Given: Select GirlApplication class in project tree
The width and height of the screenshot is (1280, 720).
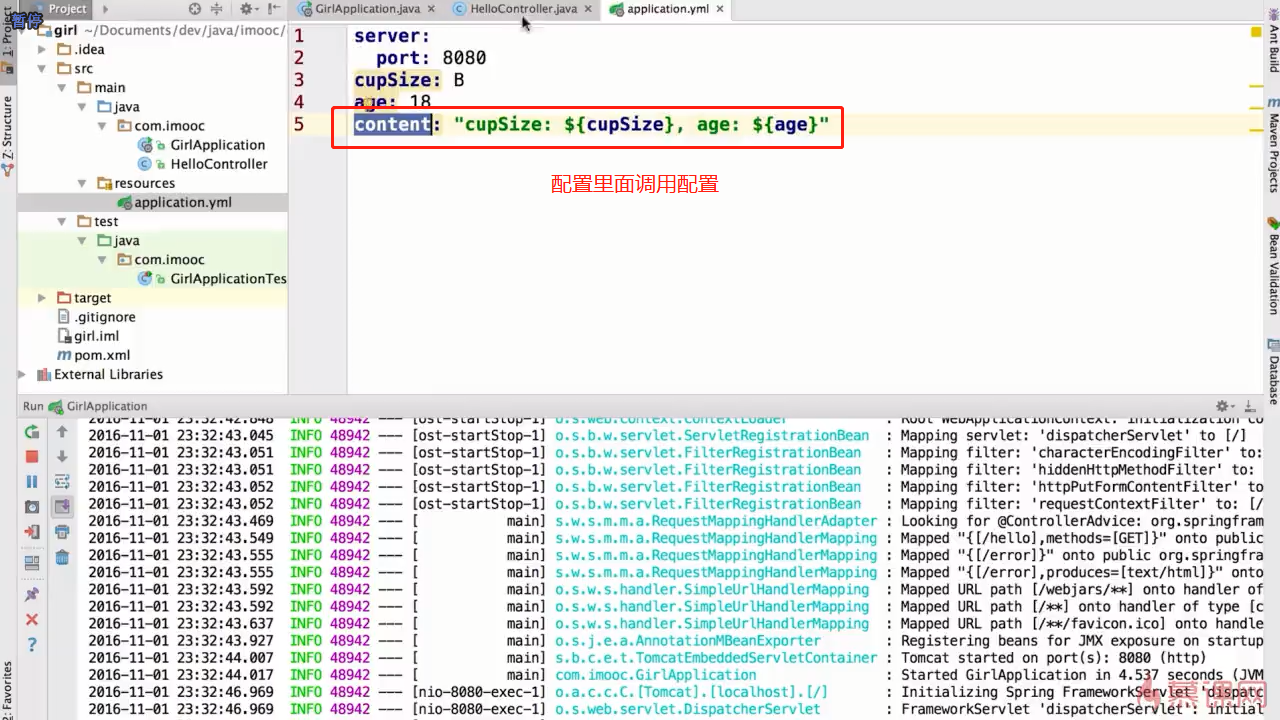Looking at the screenshot, I should (217, 145).
